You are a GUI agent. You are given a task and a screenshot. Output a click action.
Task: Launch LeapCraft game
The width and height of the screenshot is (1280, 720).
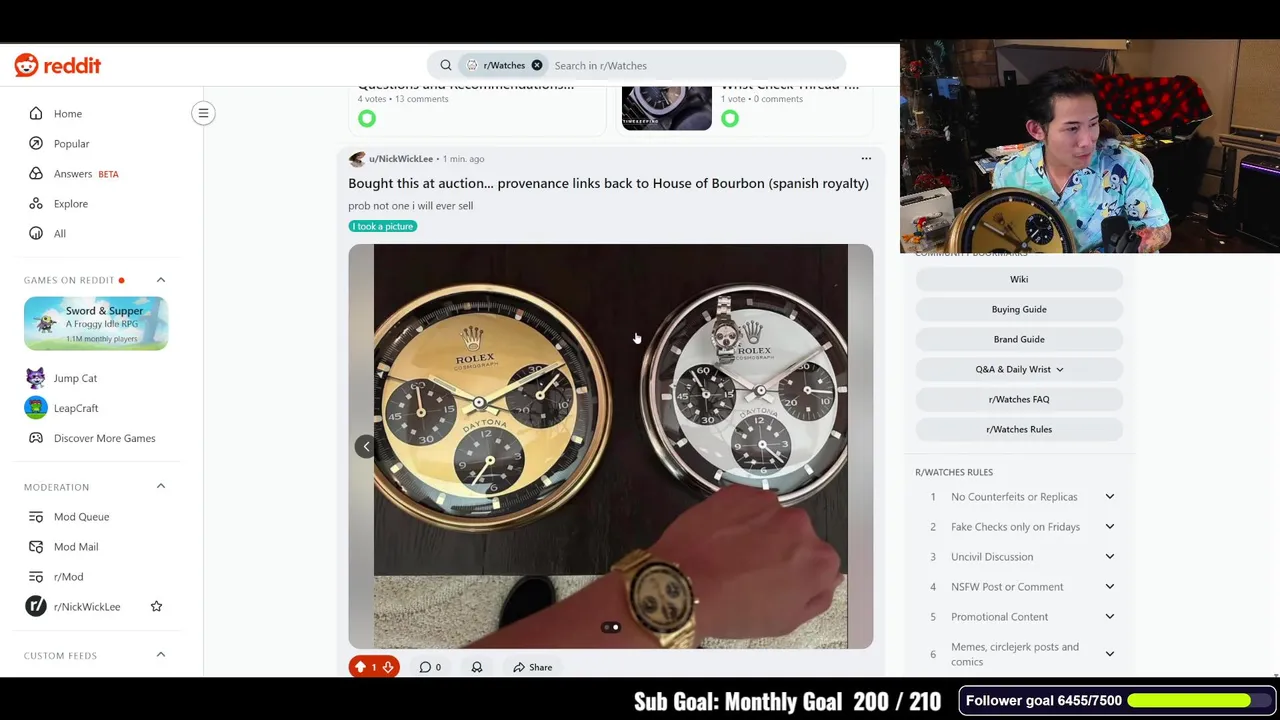pyautogui.click(x=76, y=408)
